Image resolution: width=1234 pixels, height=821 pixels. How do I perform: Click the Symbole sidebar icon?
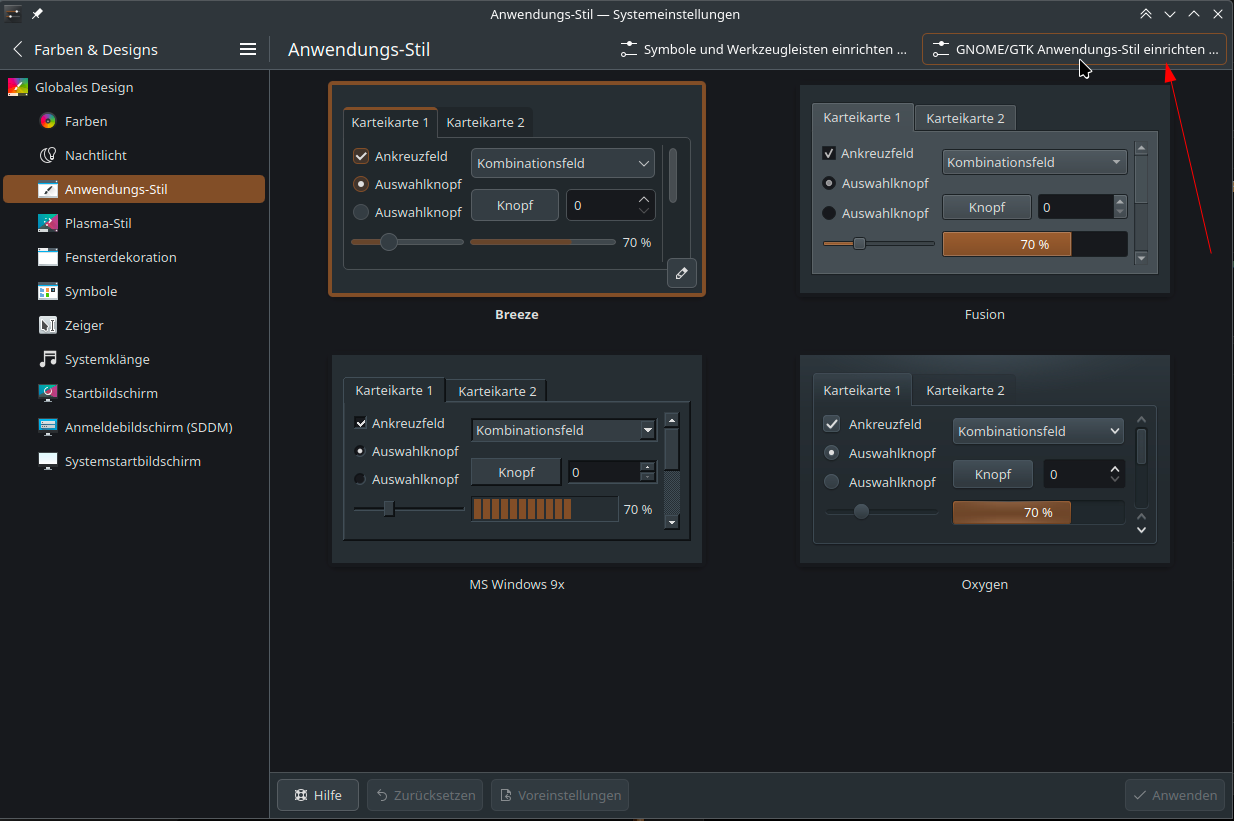[x=47, y=291]
